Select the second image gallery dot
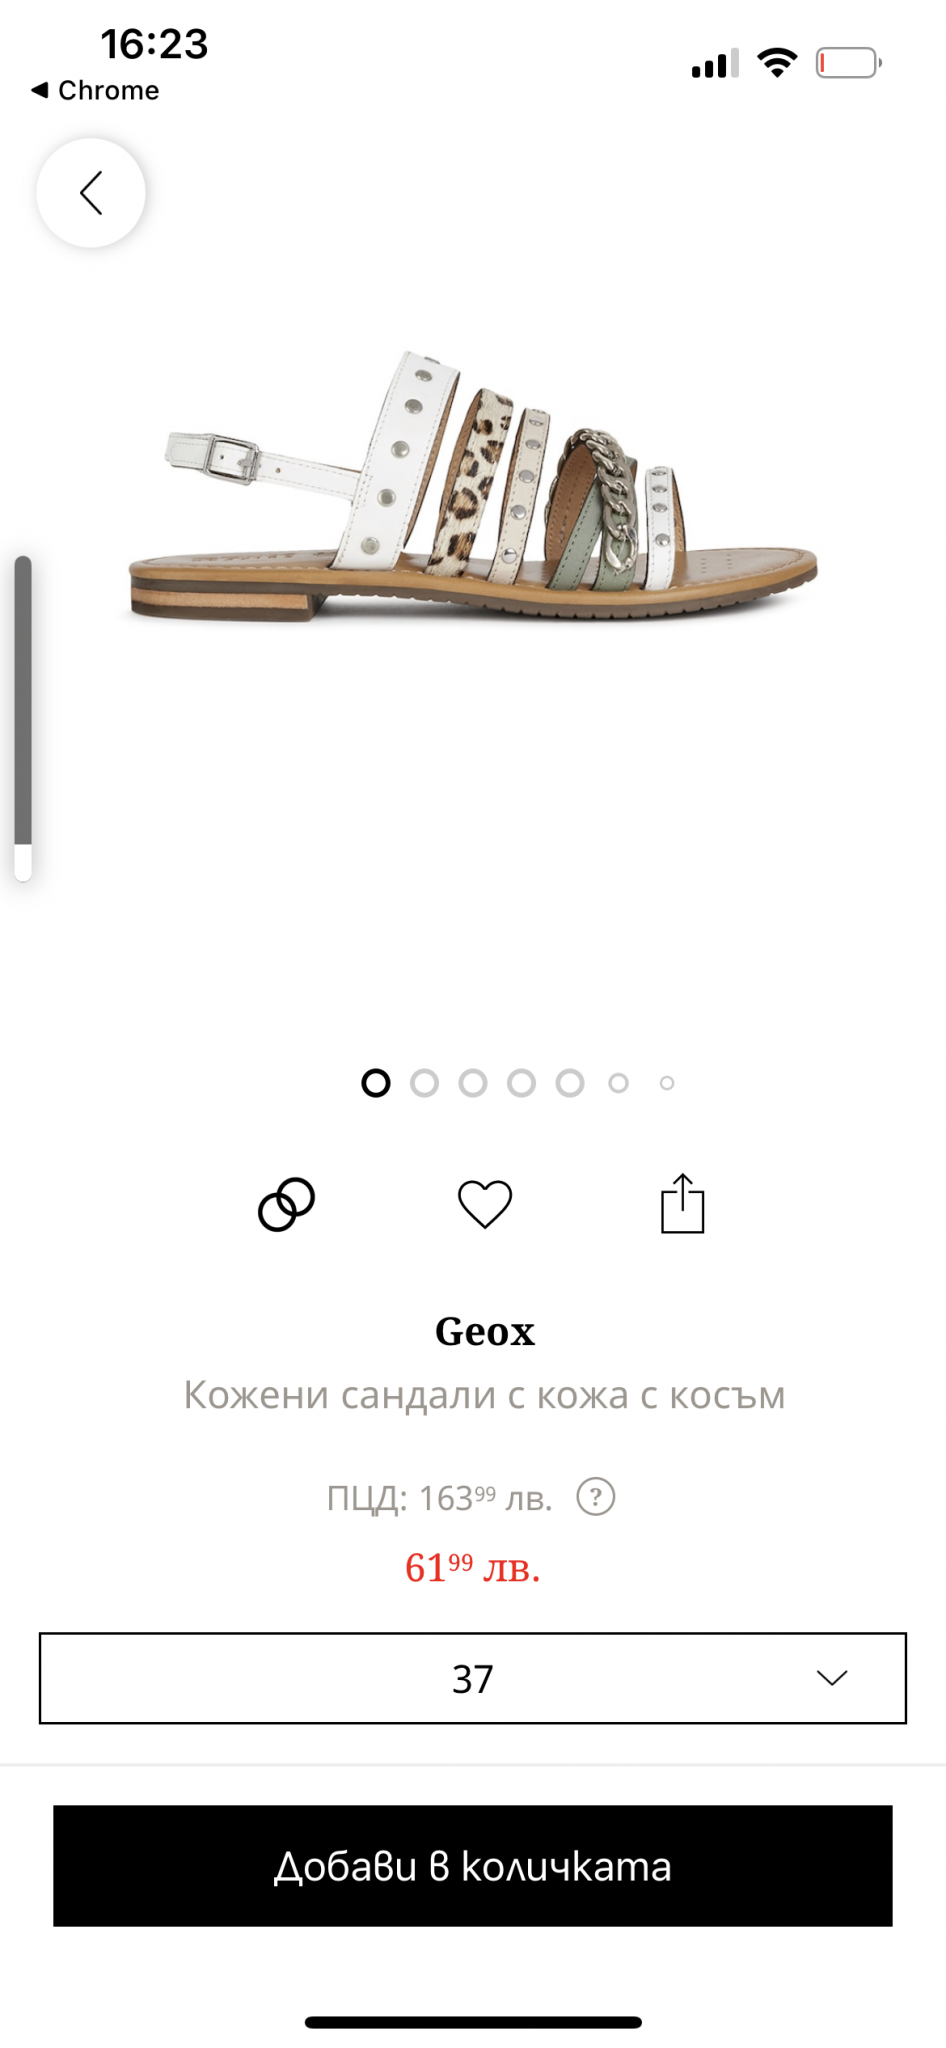Viewport: 946px width, 2048px height. (424, 1083)
